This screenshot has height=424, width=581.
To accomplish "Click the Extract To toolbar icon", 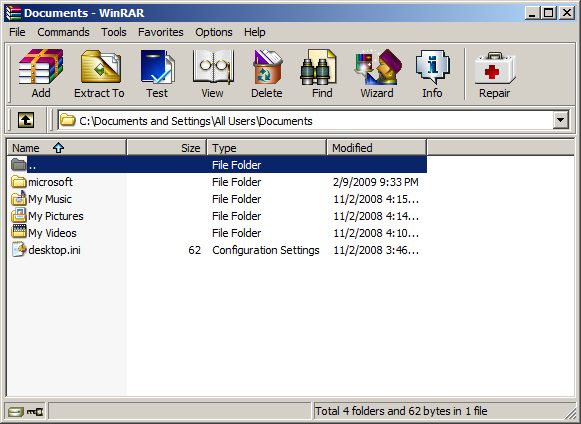I will point(100,67).
